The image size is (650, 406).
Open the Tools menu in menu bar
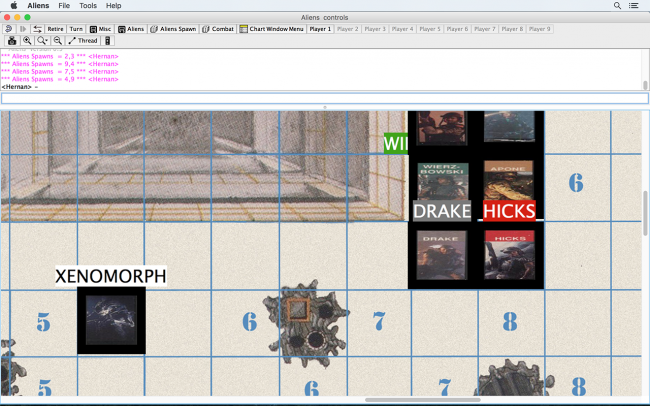click(x=88, y=6)
